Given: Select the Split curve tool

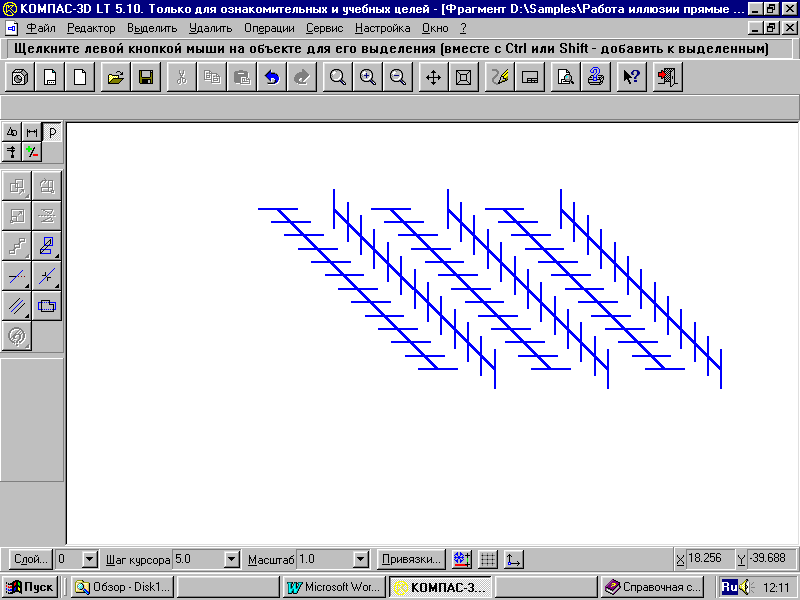Looking at the screenshot, I should point(47,276).
